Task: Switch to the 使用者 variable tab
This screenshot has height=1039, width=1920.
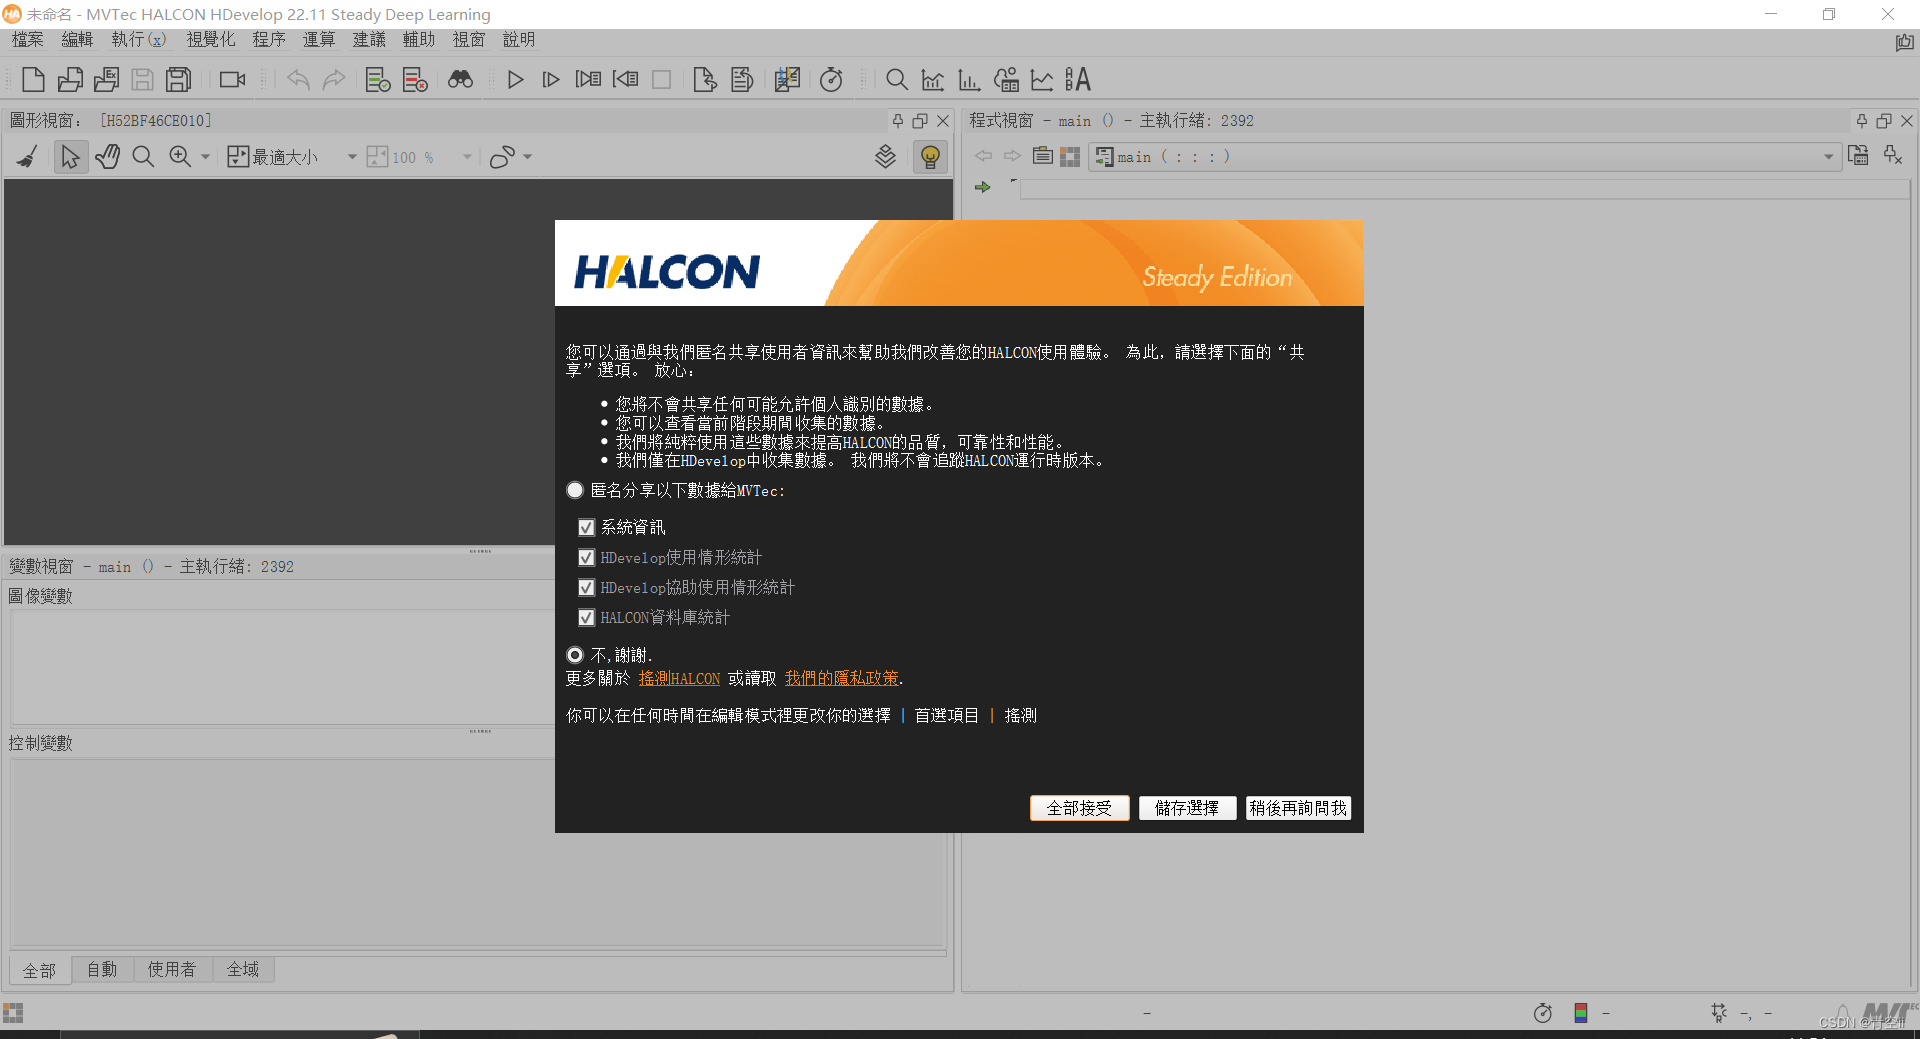Action: click(x=172, y=969)
